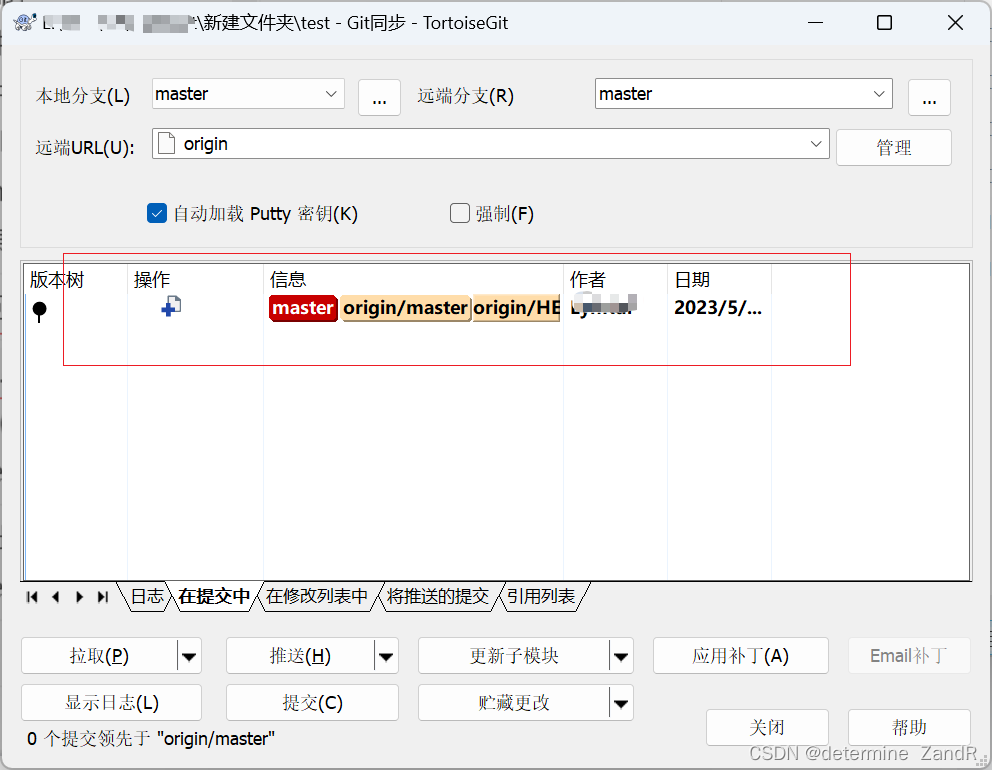Click the 提交(C) button
The image size is (992, 770).
tap(313, 703)
